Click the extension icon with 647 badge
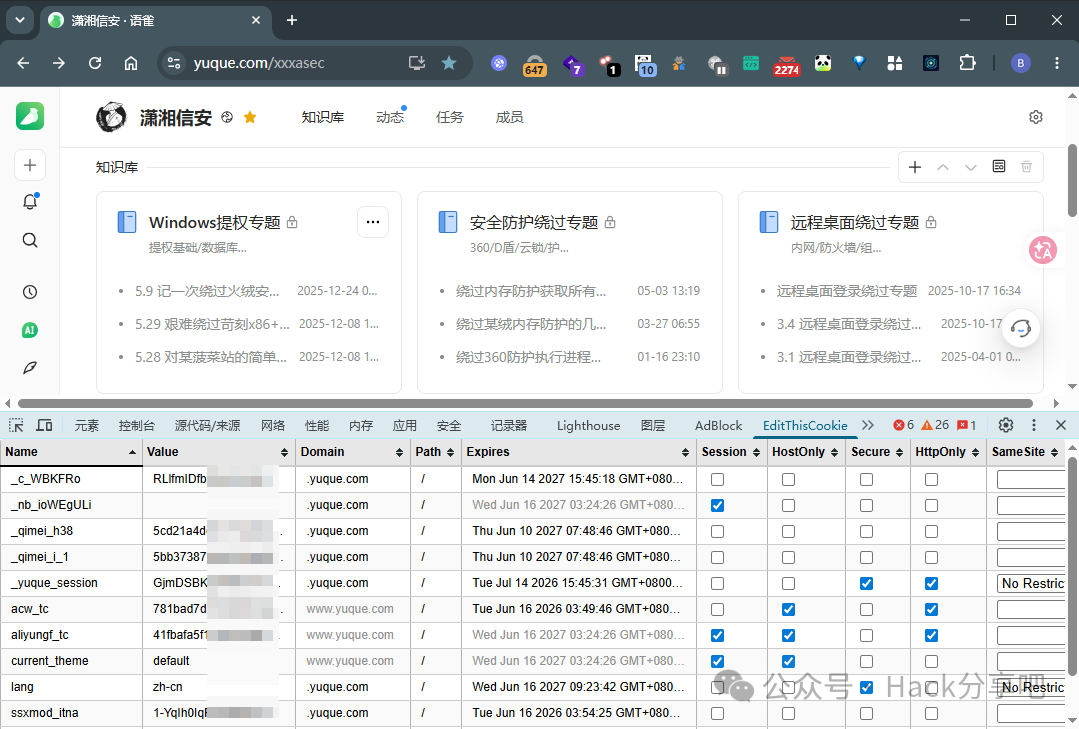 tap(535, 65)
